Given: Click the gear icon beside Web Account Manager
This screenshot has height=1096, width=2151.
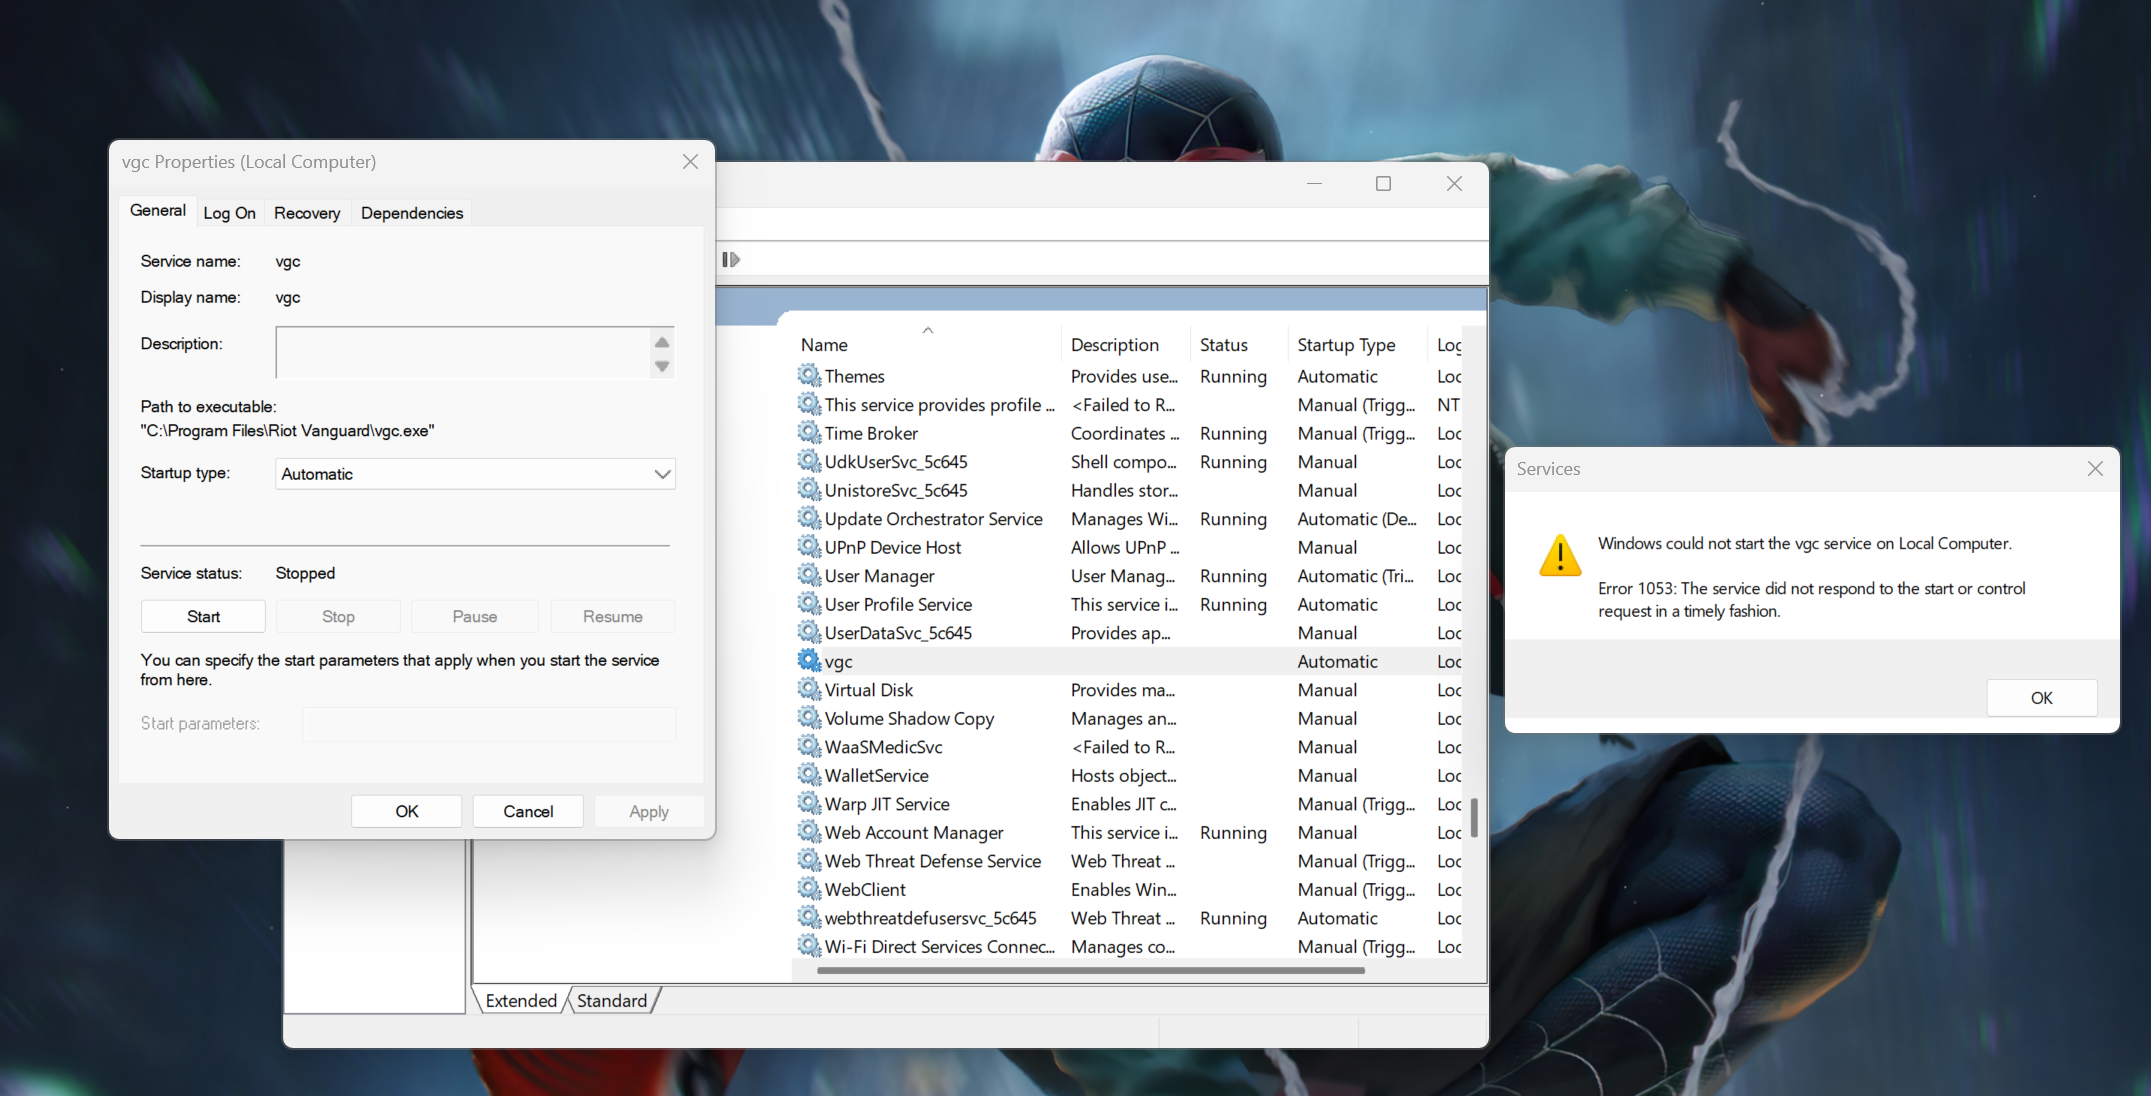Looking at the screenshot, I should point(809,832).
